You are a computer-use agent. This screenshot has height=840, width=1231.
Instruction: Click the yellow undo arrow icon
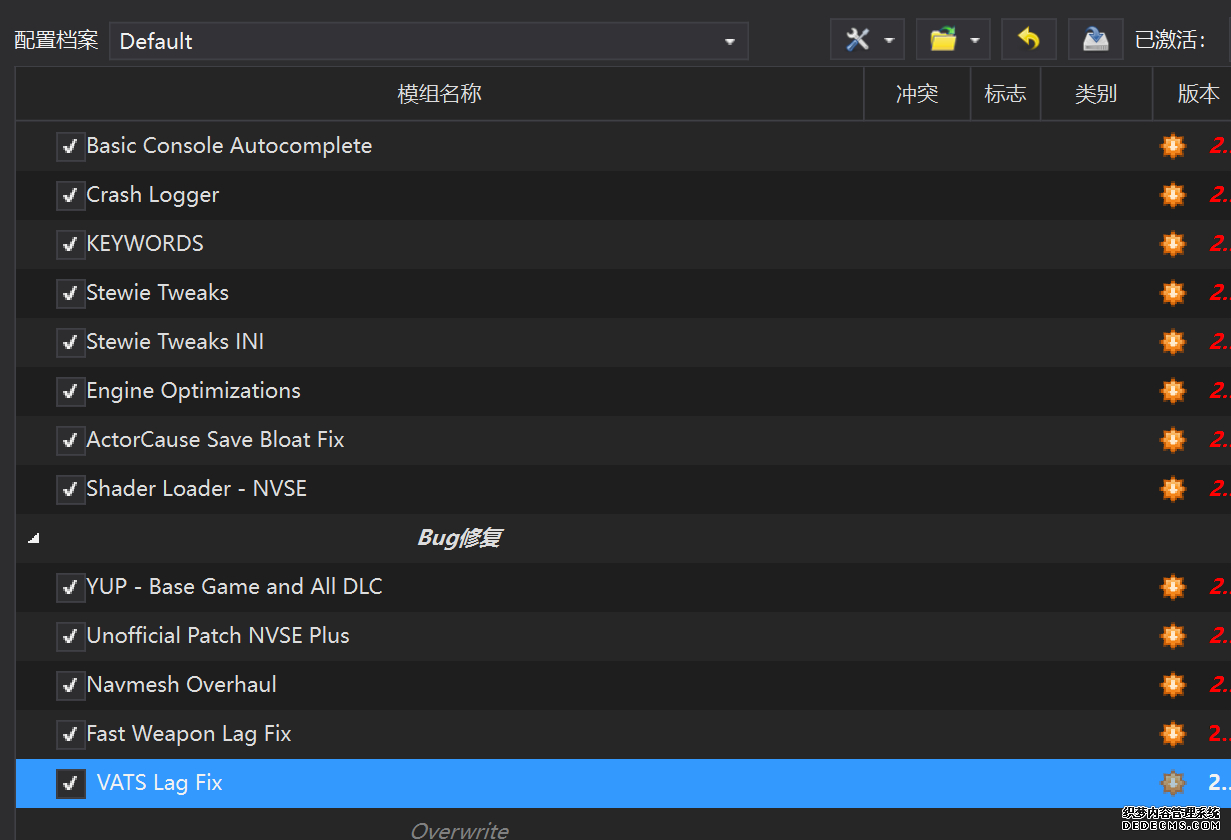click(1028, 40)
